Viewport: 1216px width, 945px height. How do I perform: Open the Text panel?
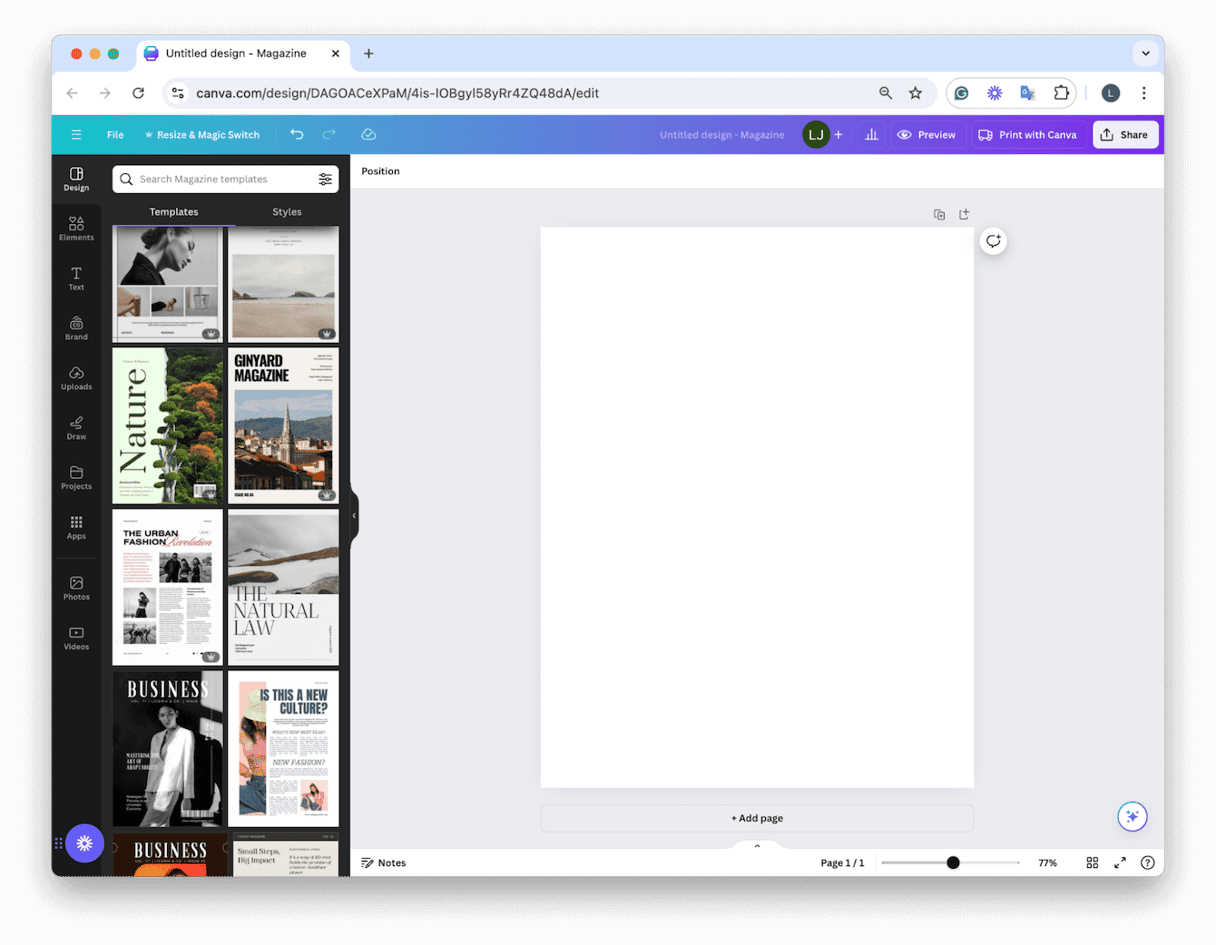coord(76,278)
